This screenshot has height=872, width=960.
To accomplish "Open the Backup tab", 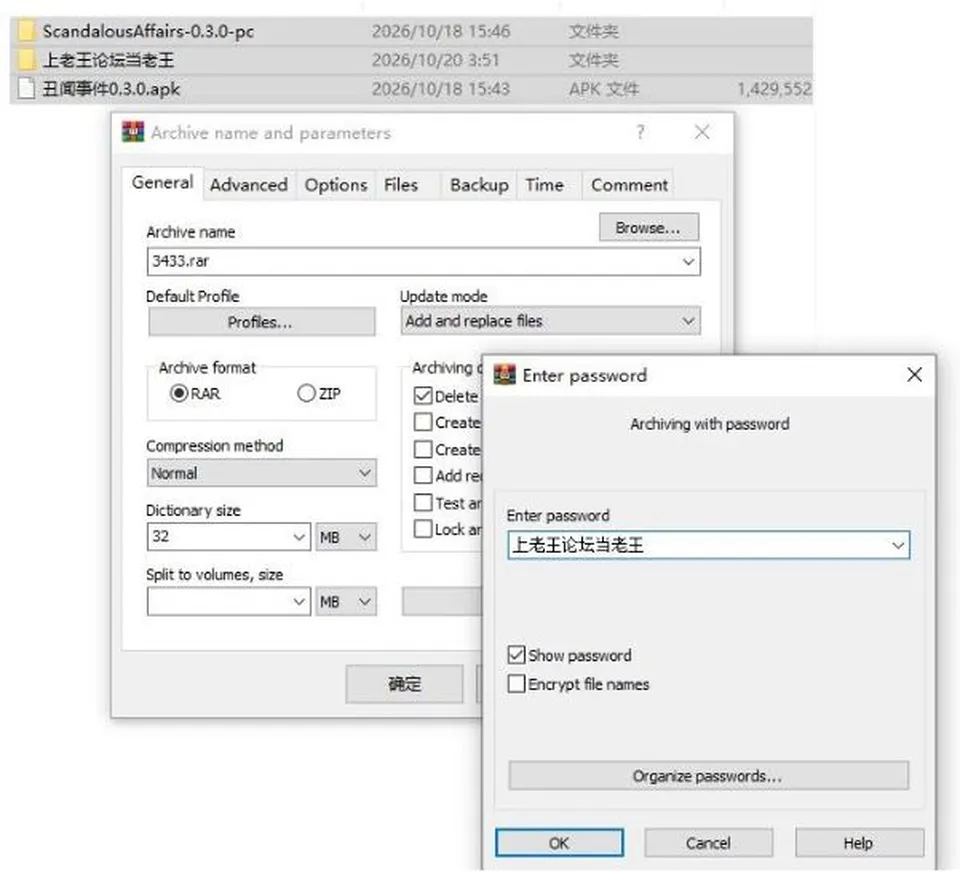I will 479,185.
